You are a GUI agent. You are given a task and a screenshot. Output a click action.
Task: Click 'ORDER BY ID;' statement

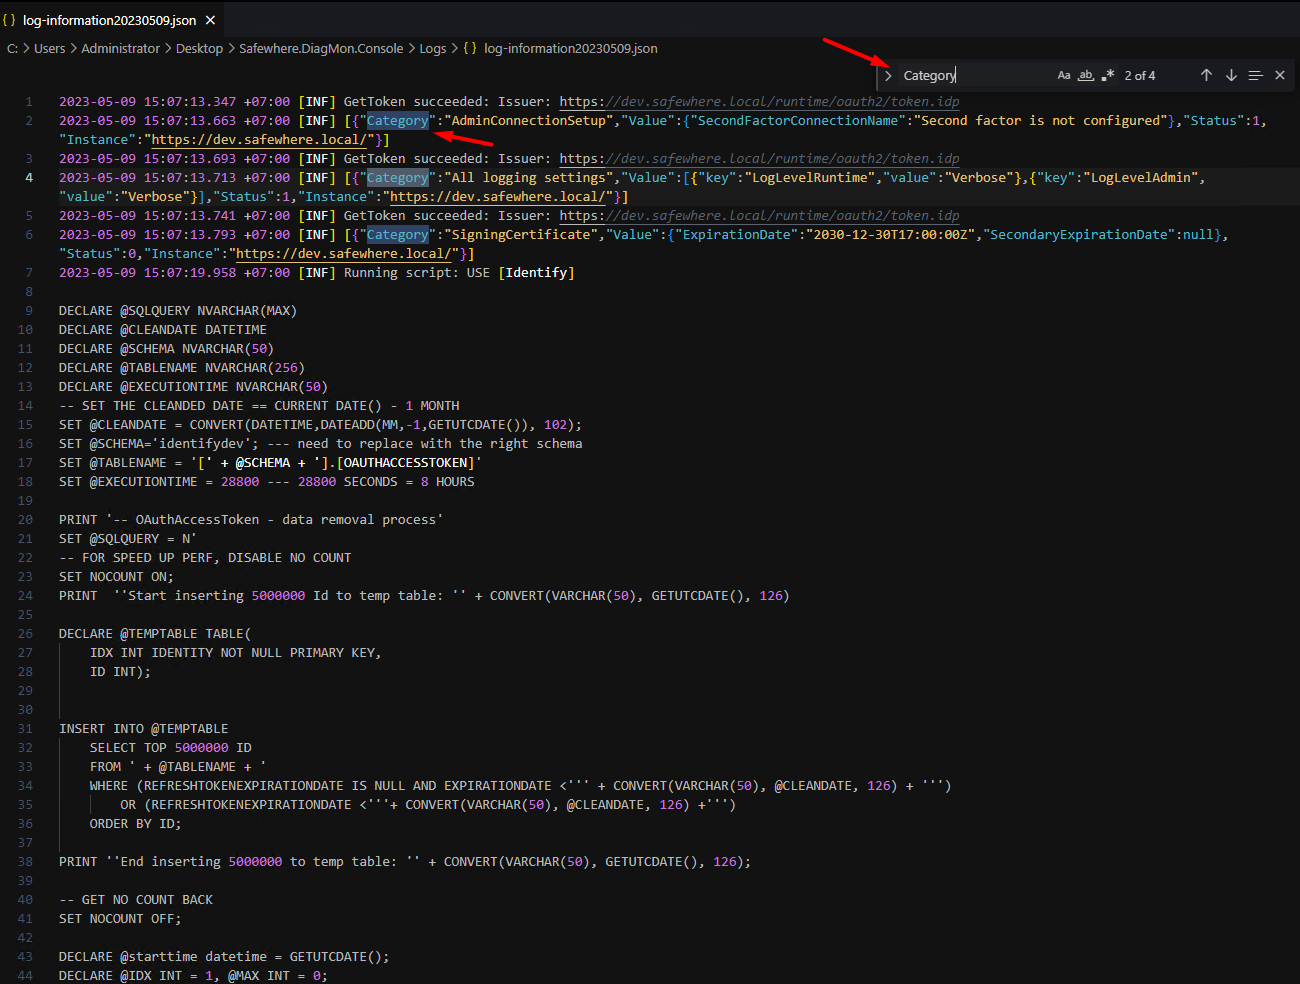(136, 823)
